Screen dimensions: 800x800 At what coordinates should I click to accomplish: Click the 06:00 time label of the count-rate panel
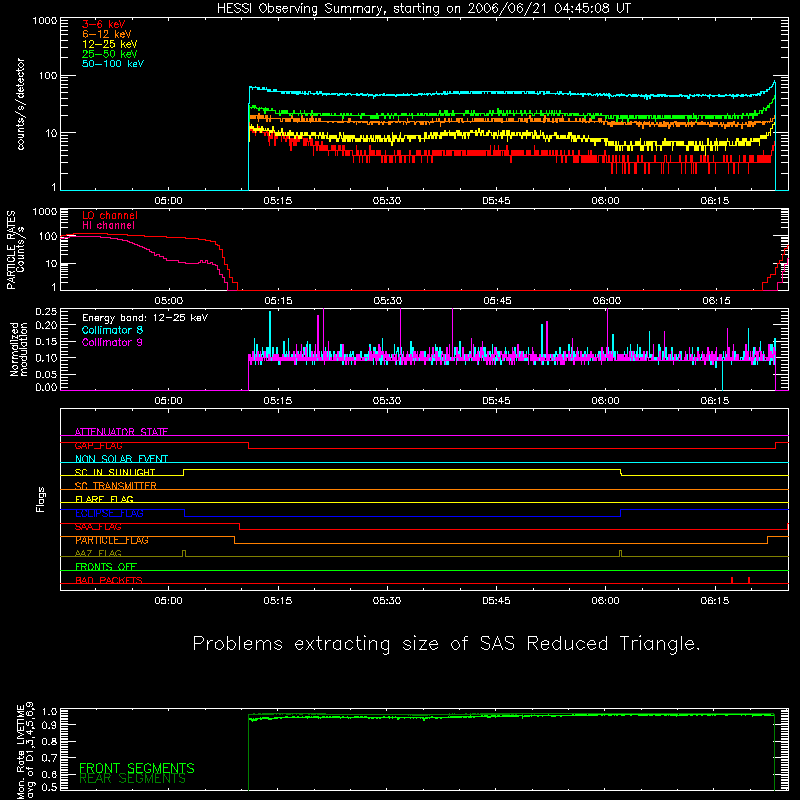[x=606, y=201]
